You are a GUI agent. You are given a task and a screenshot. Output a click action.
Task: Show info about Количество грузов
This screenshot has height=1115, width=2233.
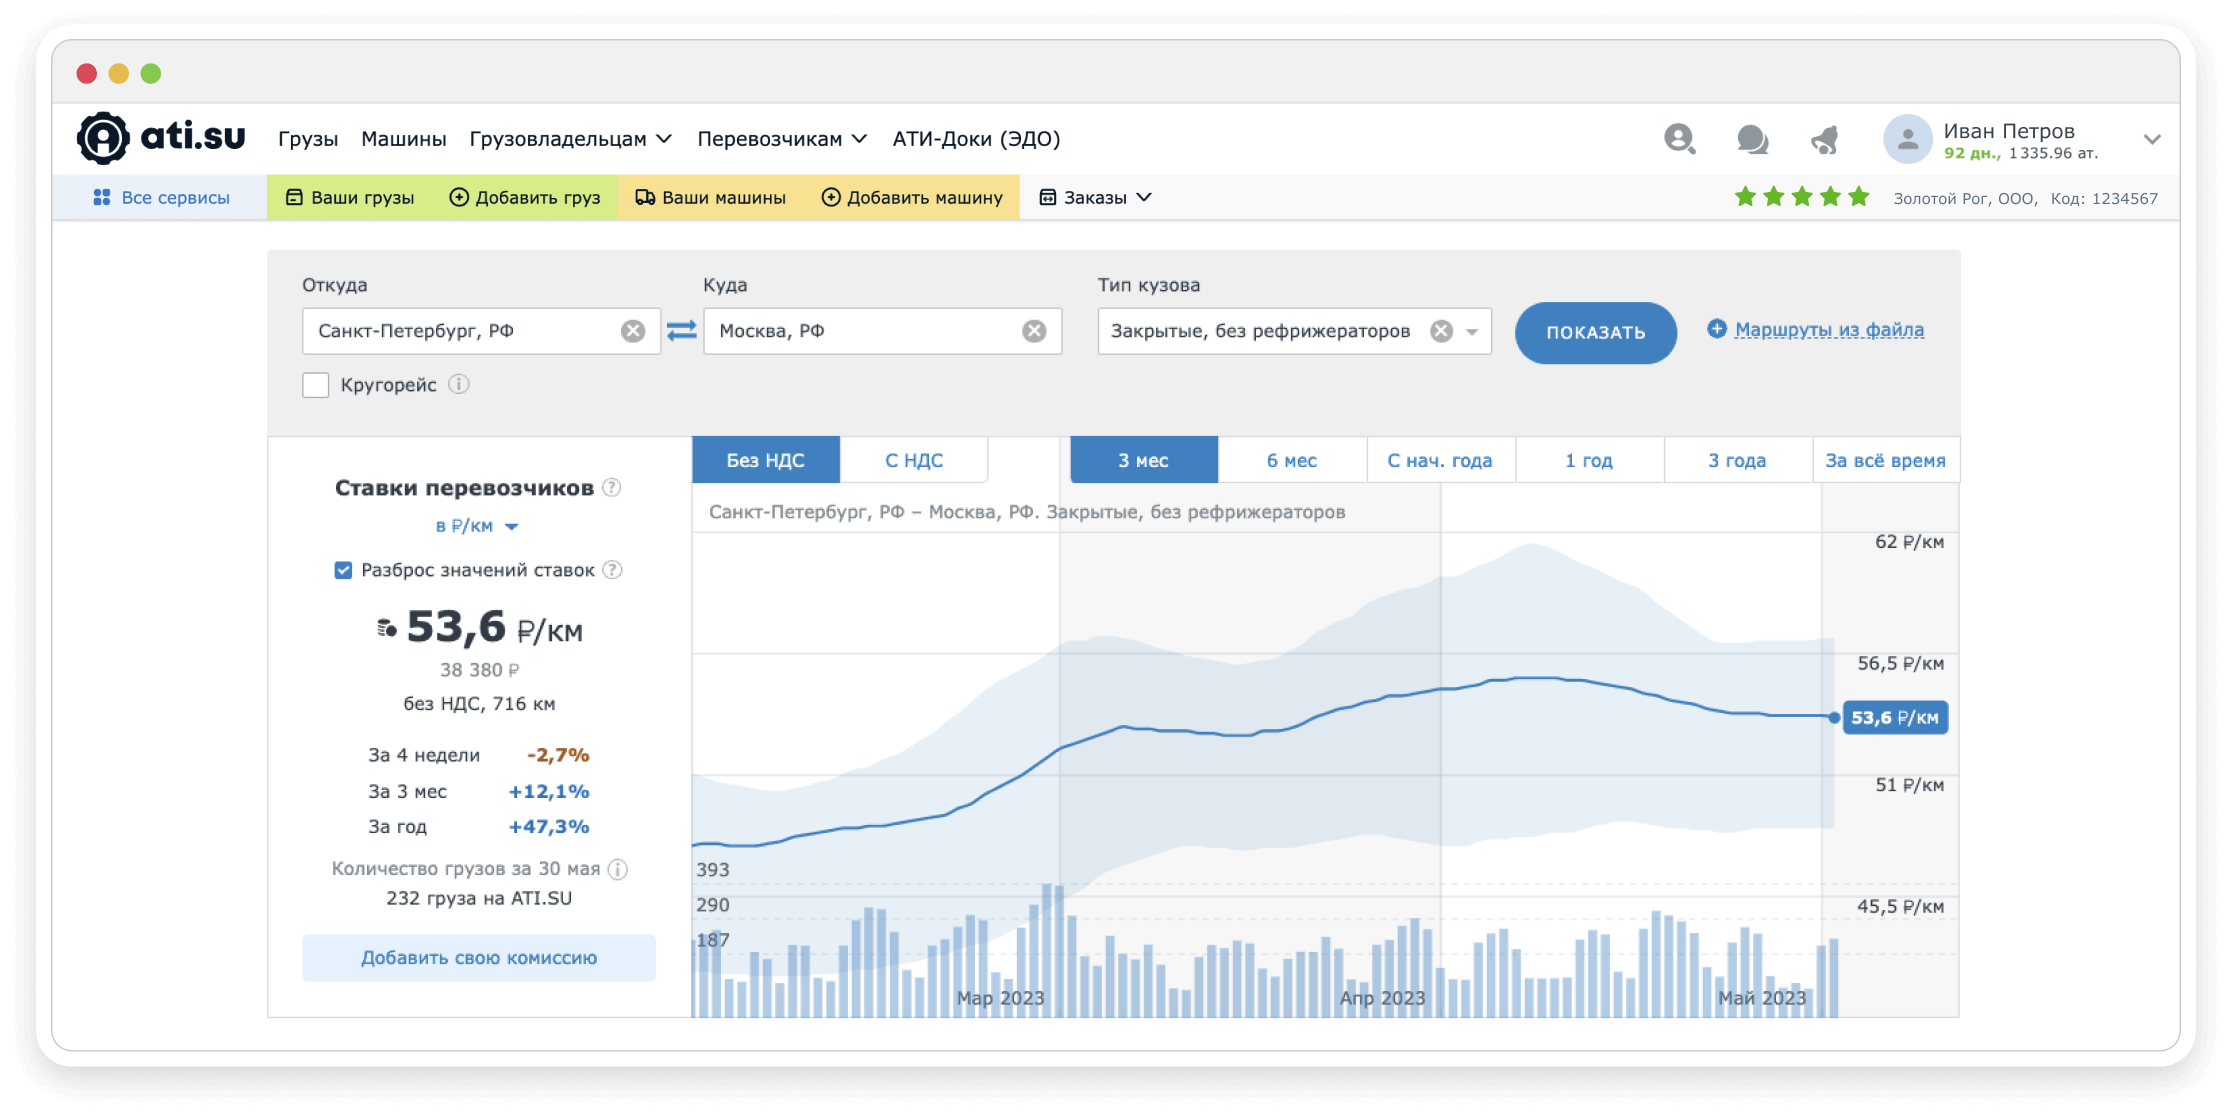point(618,869)
